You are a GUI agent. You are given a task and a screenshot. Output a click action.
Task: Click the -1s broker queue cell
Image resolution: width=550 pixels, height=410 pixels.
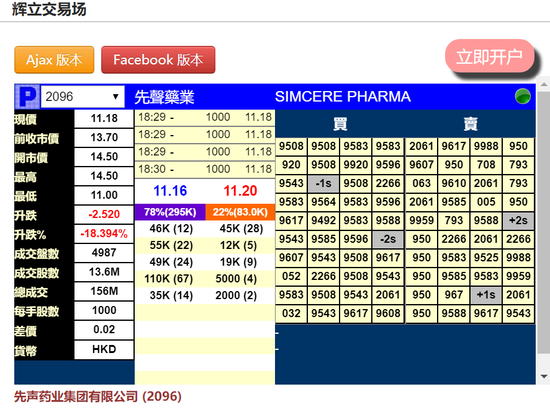pyautogui.click(x=323, y=183)
